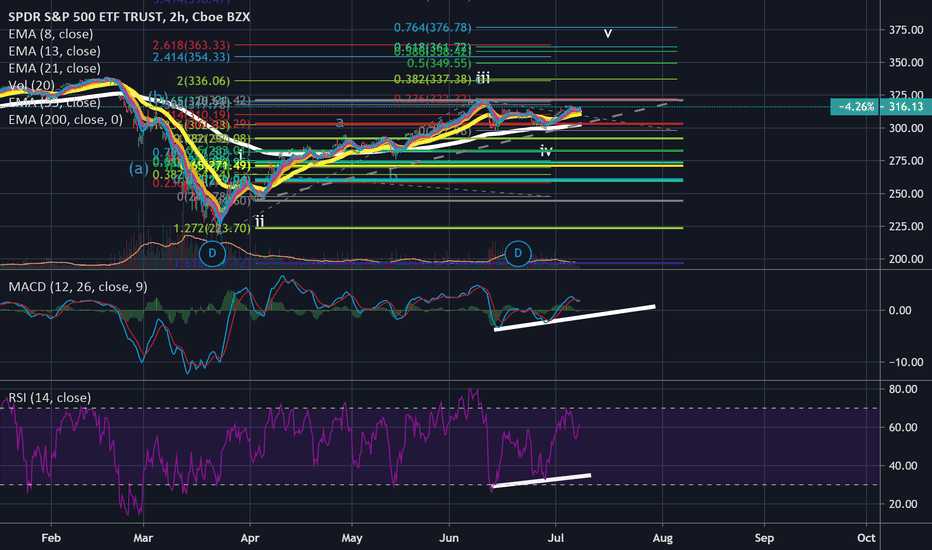Click 350.00 on the price axis
This screenshot has height=550, width=932.
tap(906, 62)
